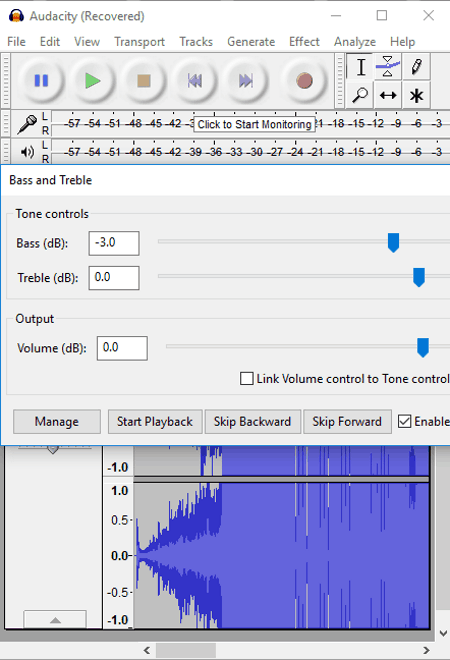
Task: Click the green Play button
Action: pyautogui.click(x=92, y=80)
